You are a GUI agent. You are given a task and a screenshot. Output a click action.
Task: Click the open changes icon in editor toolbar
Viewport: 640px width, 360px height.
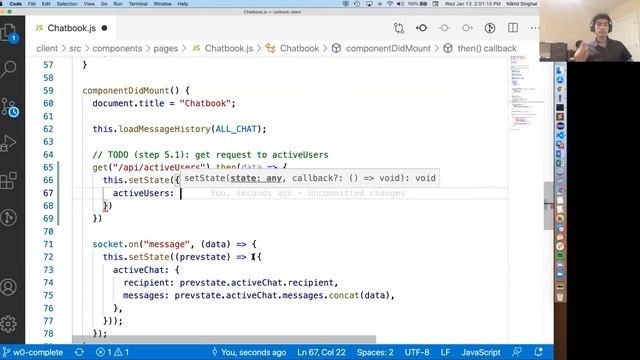pos(399,28)
